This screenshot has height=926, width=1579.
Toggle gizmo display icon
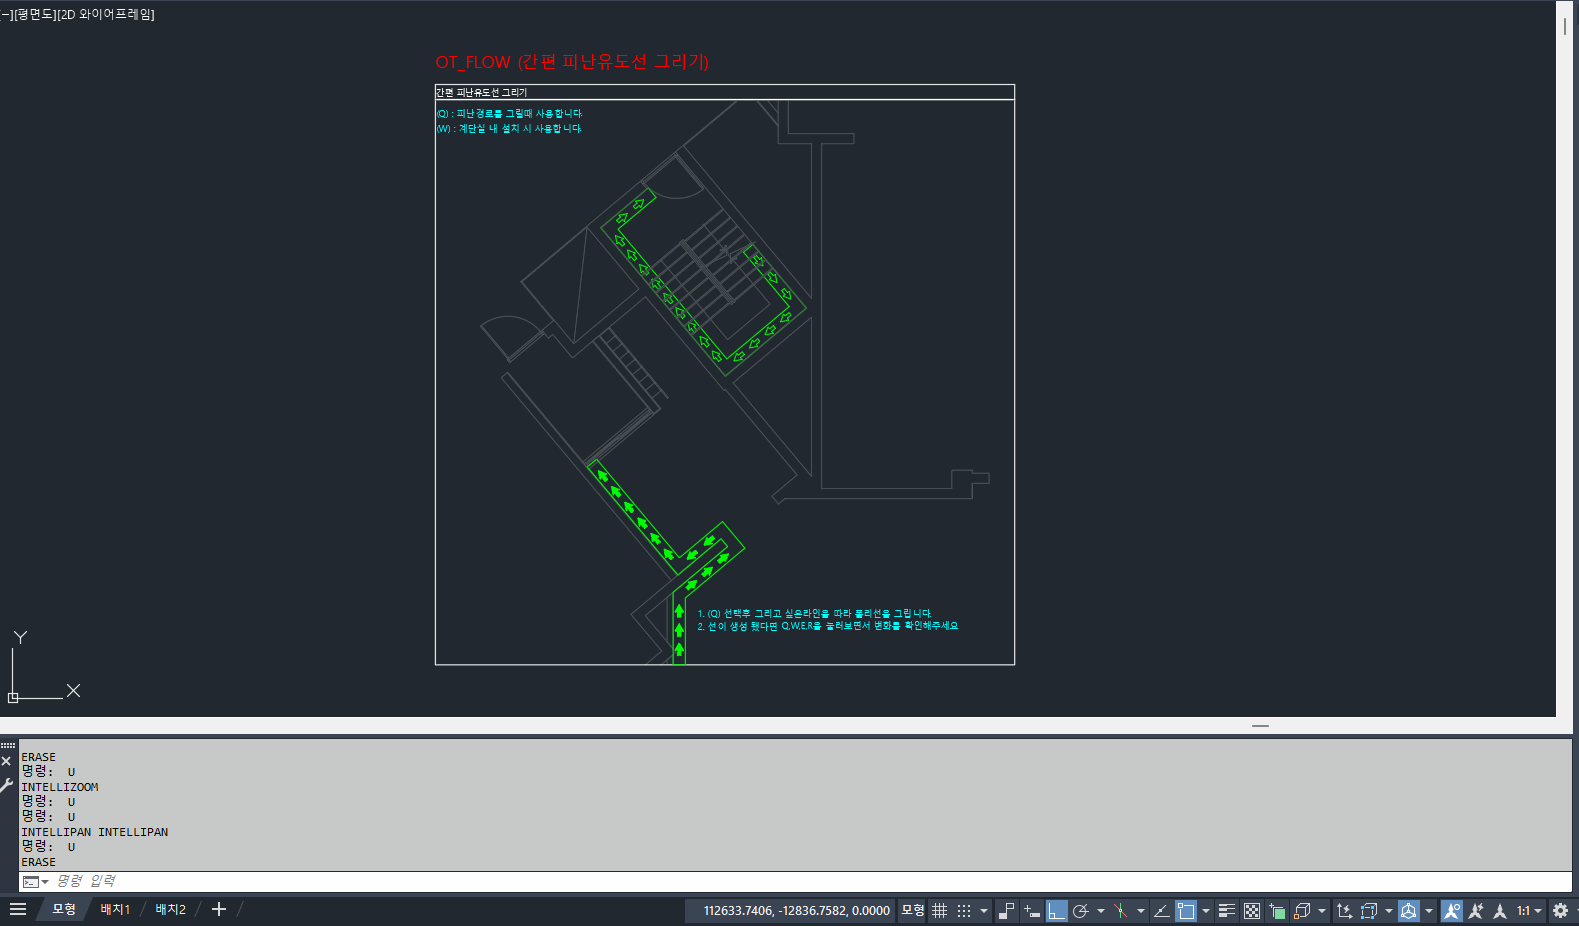pyautogui.click(x=1409, y=911)
